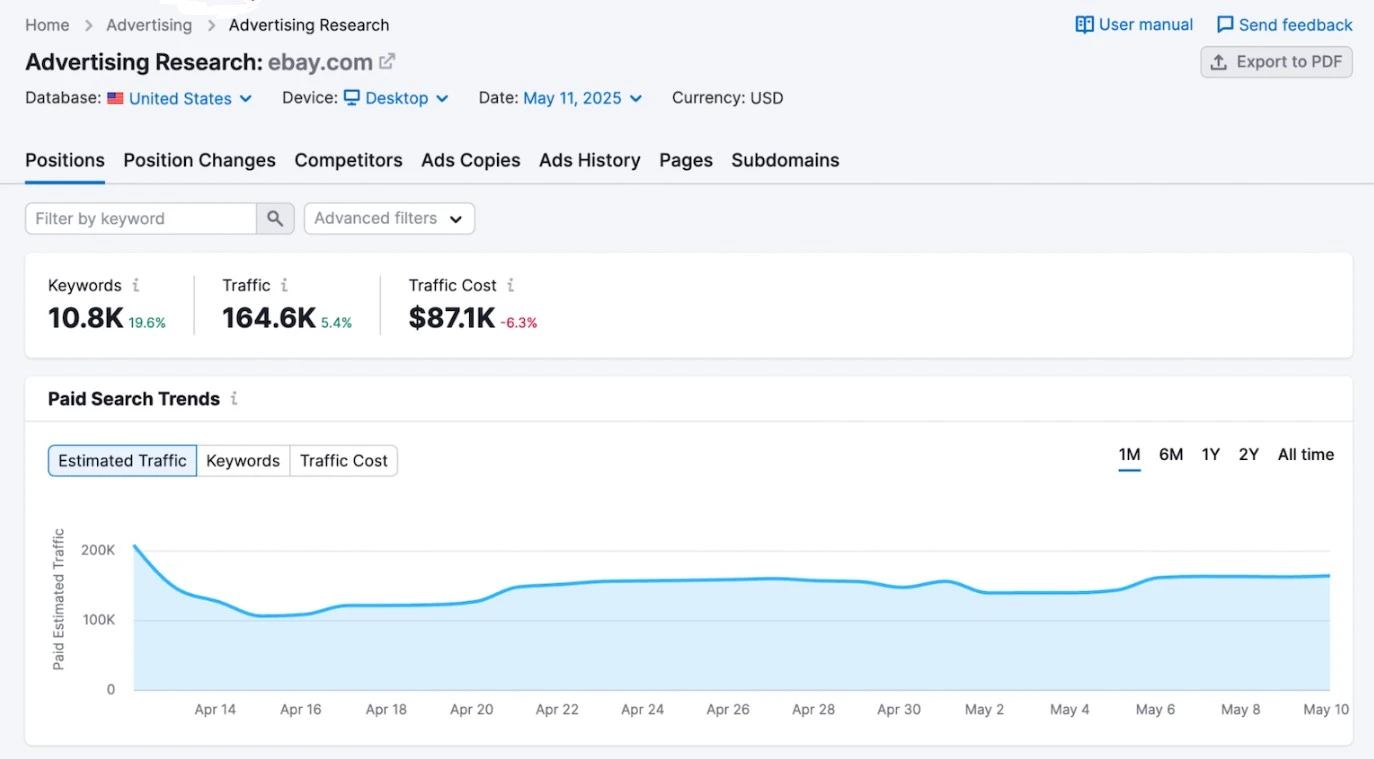This screenshot has width=1374, height=759.
Task: Select the Keywords chart toggle
Action: [x=243, y=461]
